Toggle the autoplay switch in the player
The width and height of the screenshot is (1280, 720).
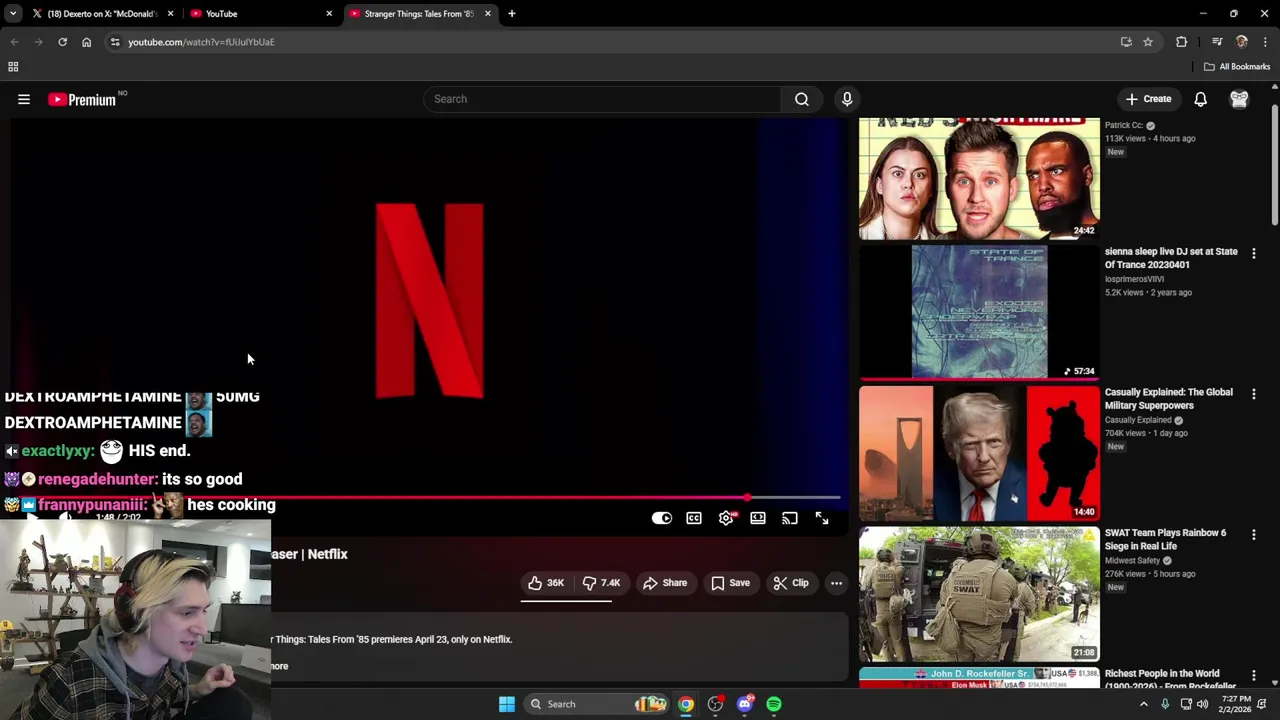point(662,518)
